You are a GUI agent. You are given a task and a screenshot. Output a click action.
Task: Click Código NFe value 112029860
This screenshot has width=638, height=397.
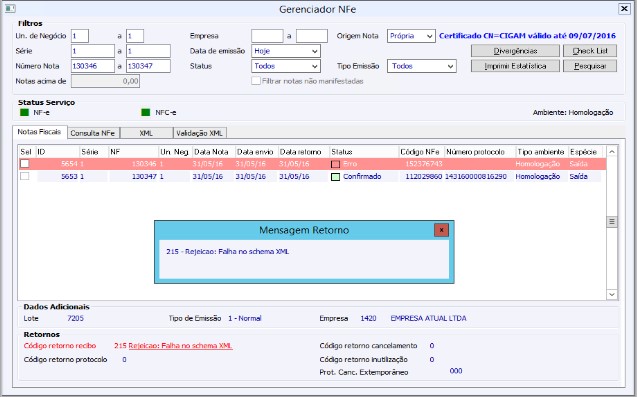[424, 177]
